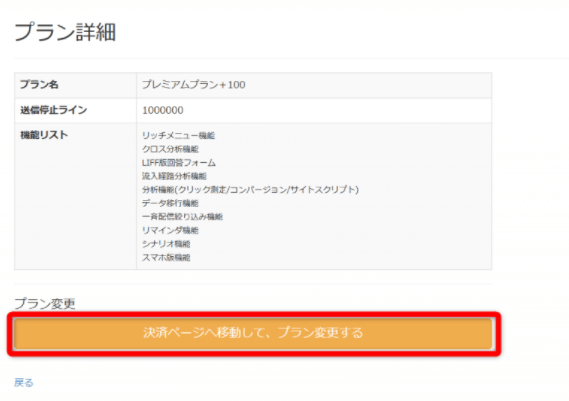
Task: Select リッチメニュー機能 in feature list
Action: (x=178, y=136)
